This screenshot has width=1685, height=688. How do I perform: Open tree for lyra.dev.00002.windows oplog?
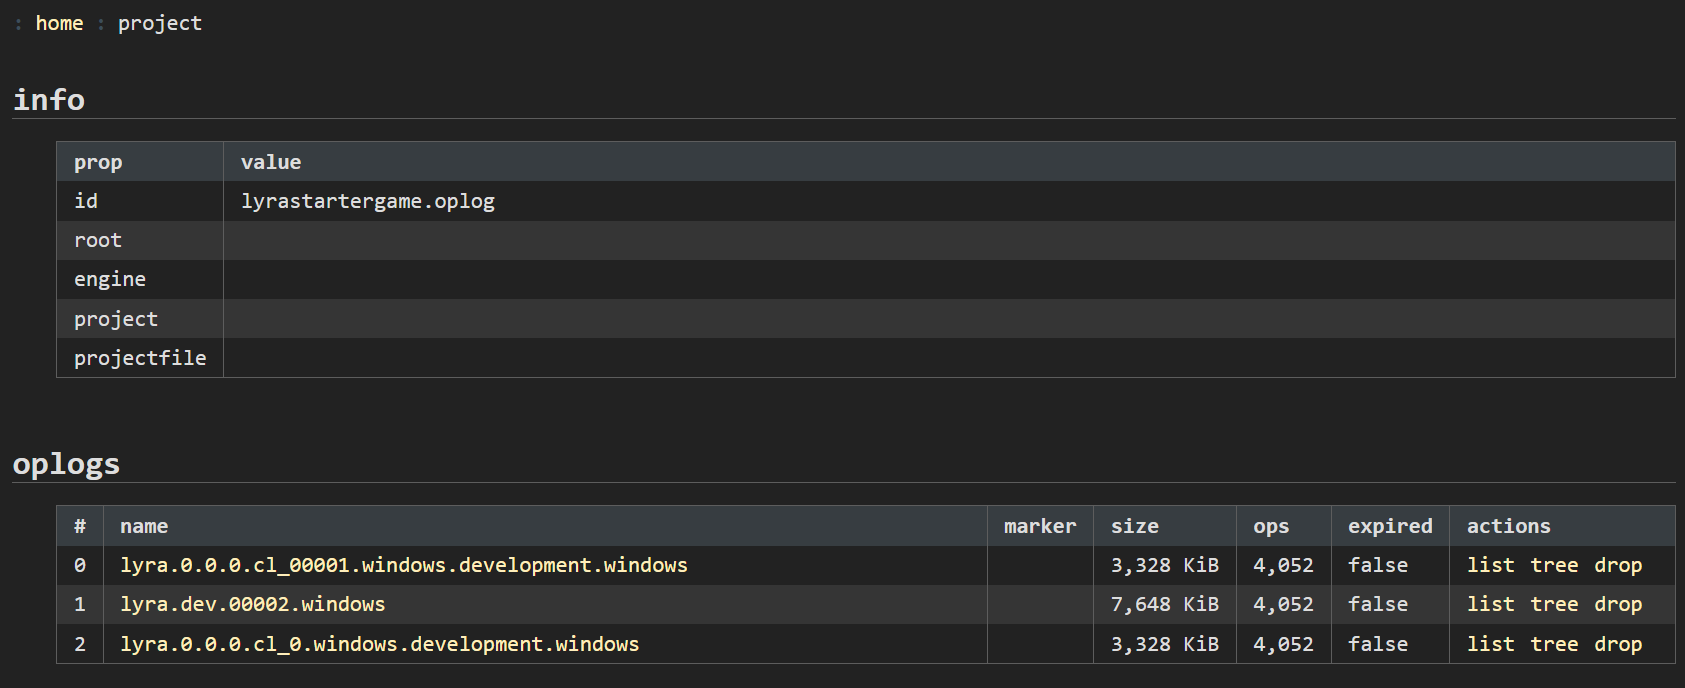pyautogui.click(x=1554, y=604)
